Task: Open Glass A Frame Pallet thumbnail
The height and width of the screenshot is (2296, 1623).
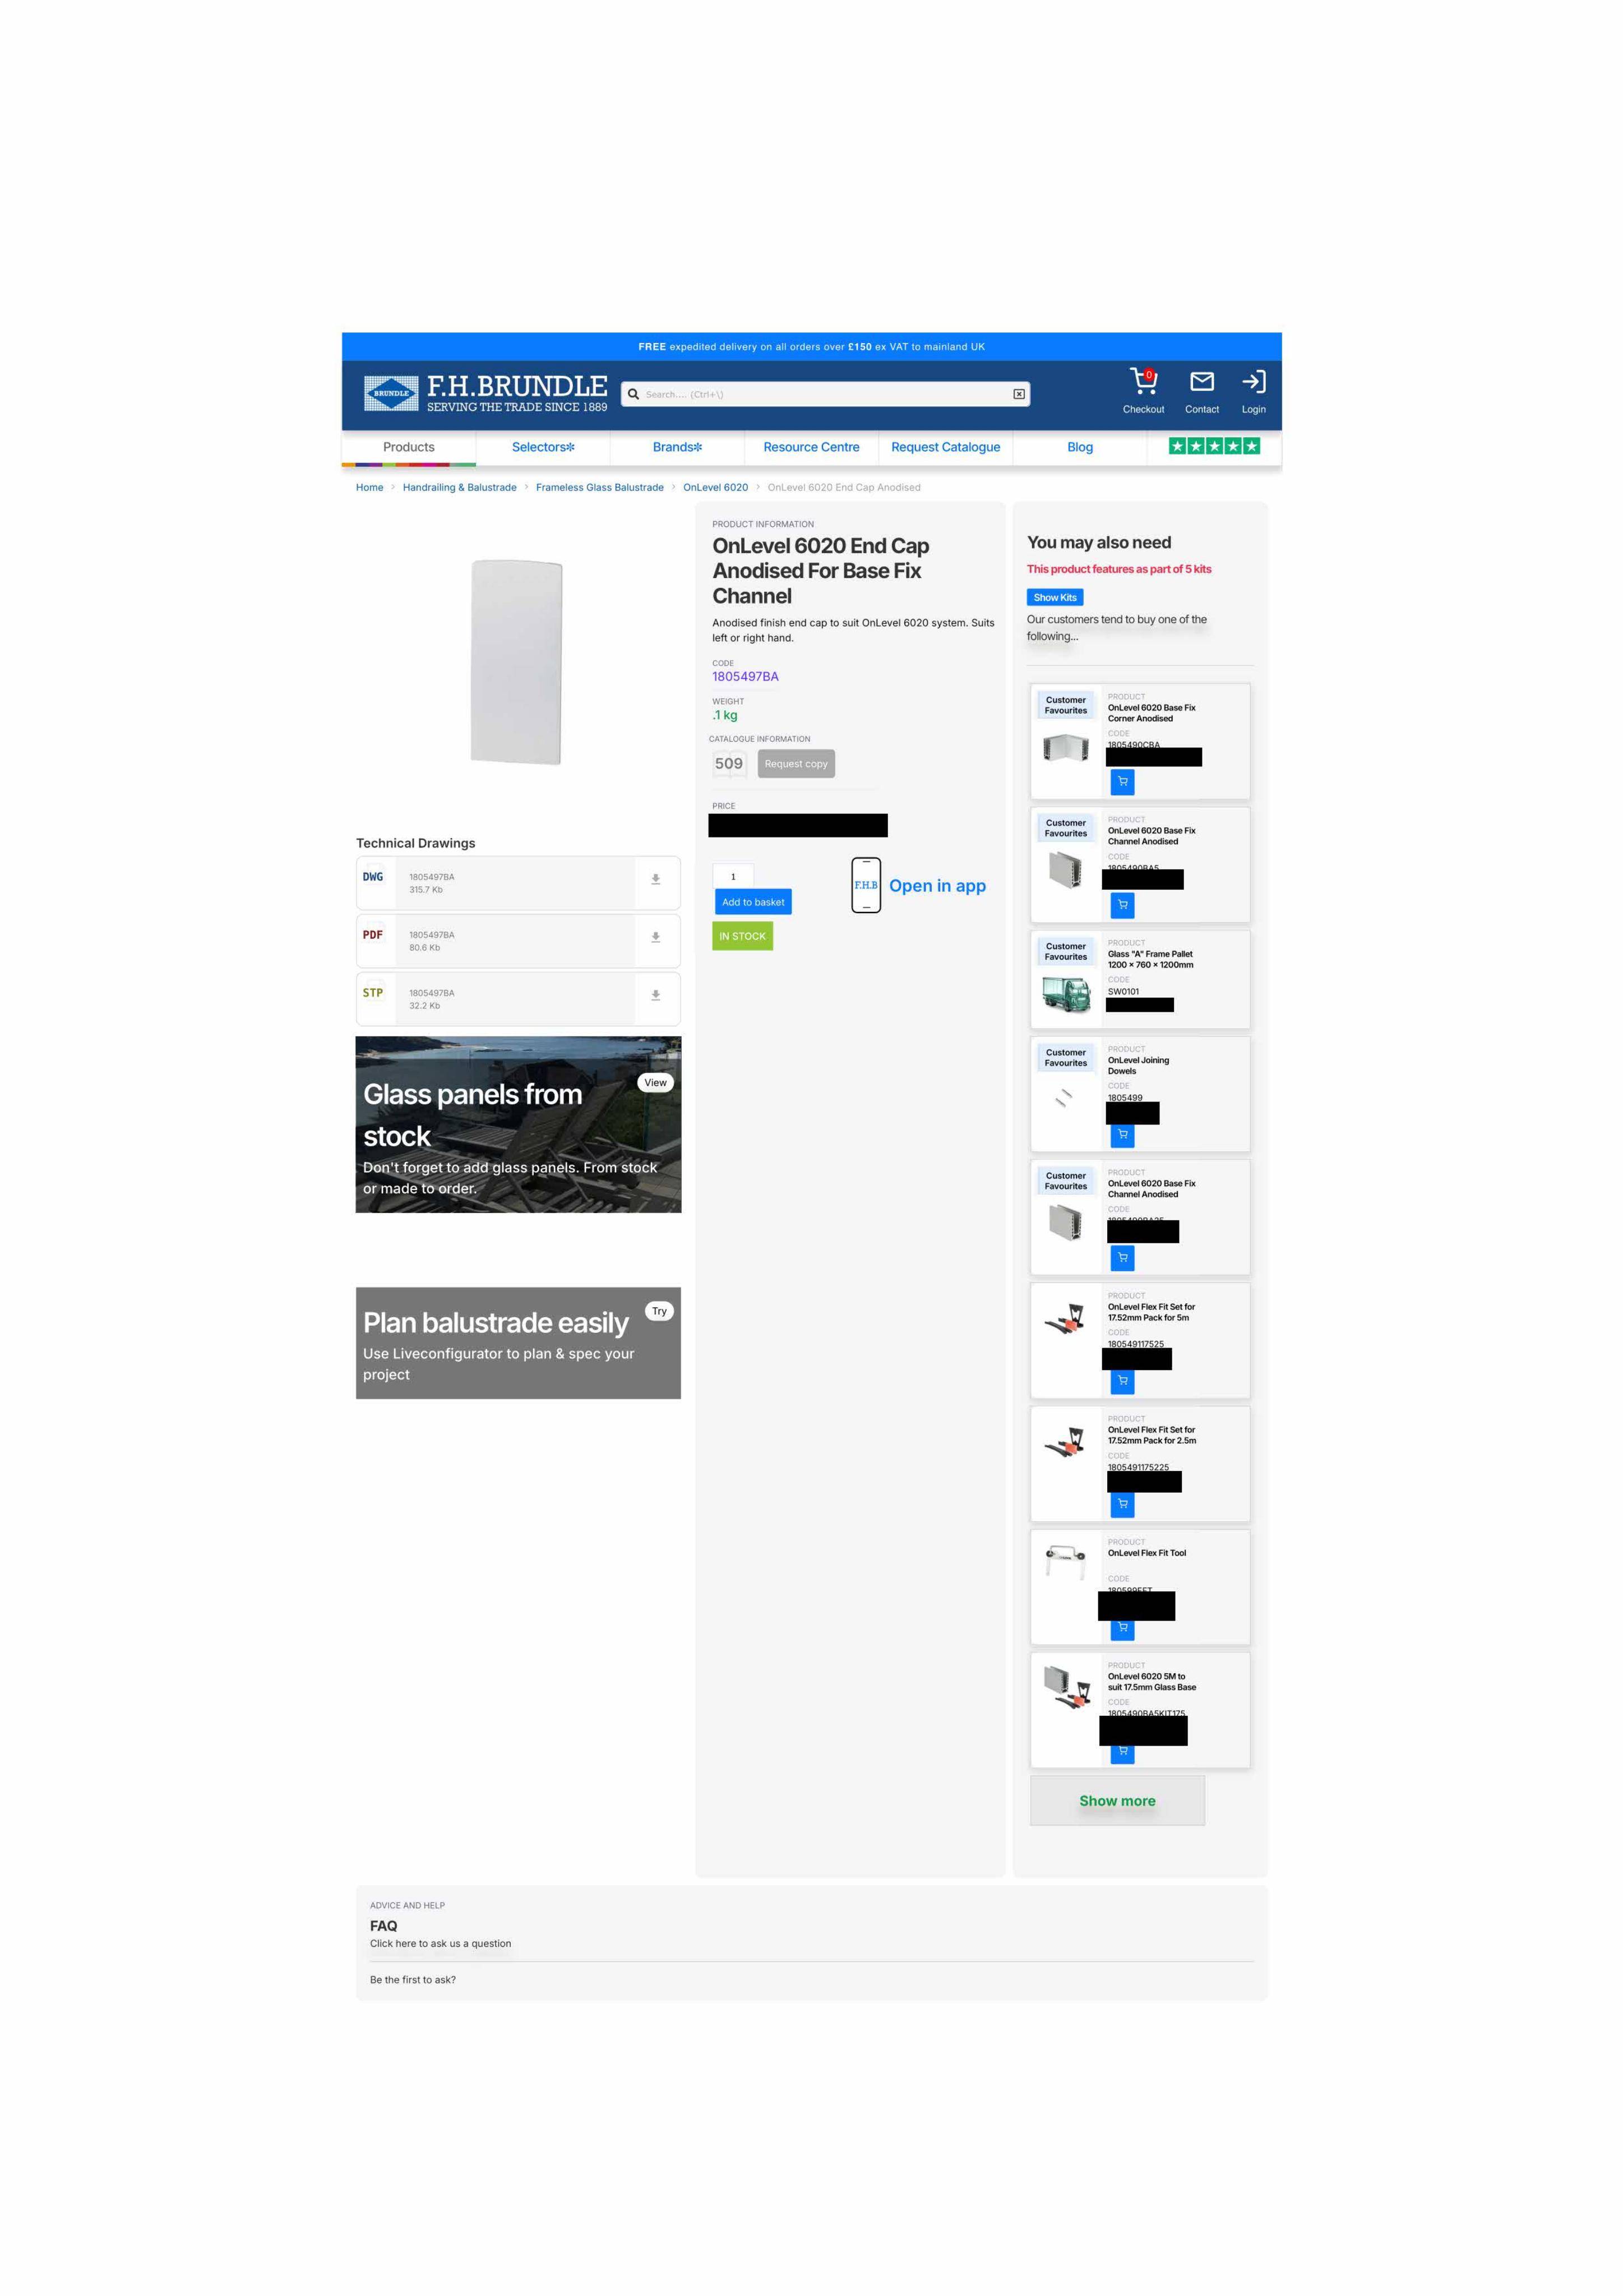Action: [1065, 995]
